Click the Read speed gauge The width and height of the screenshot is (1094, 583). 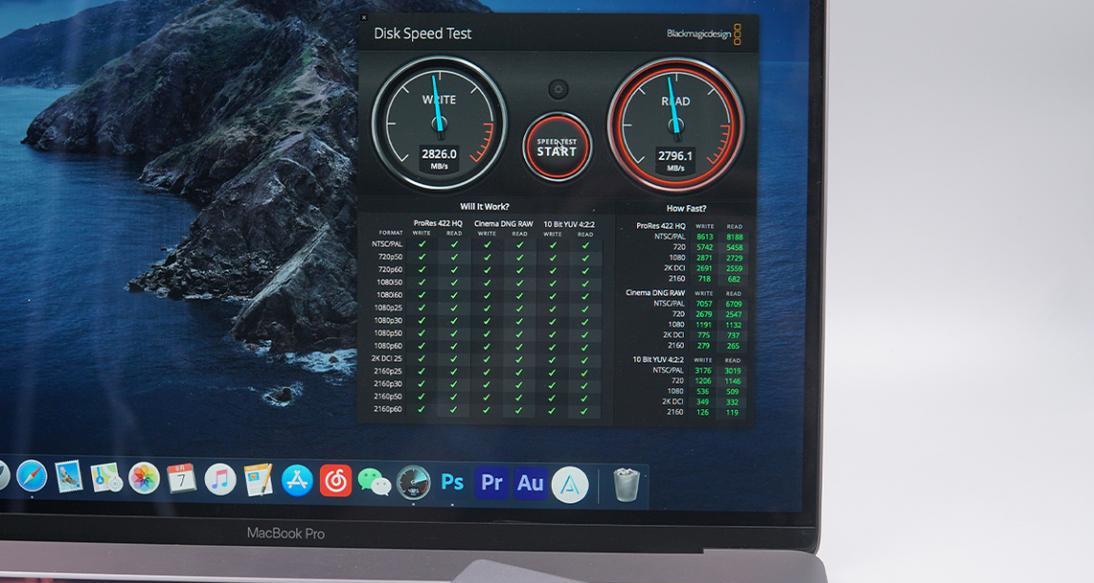(675, 125)
